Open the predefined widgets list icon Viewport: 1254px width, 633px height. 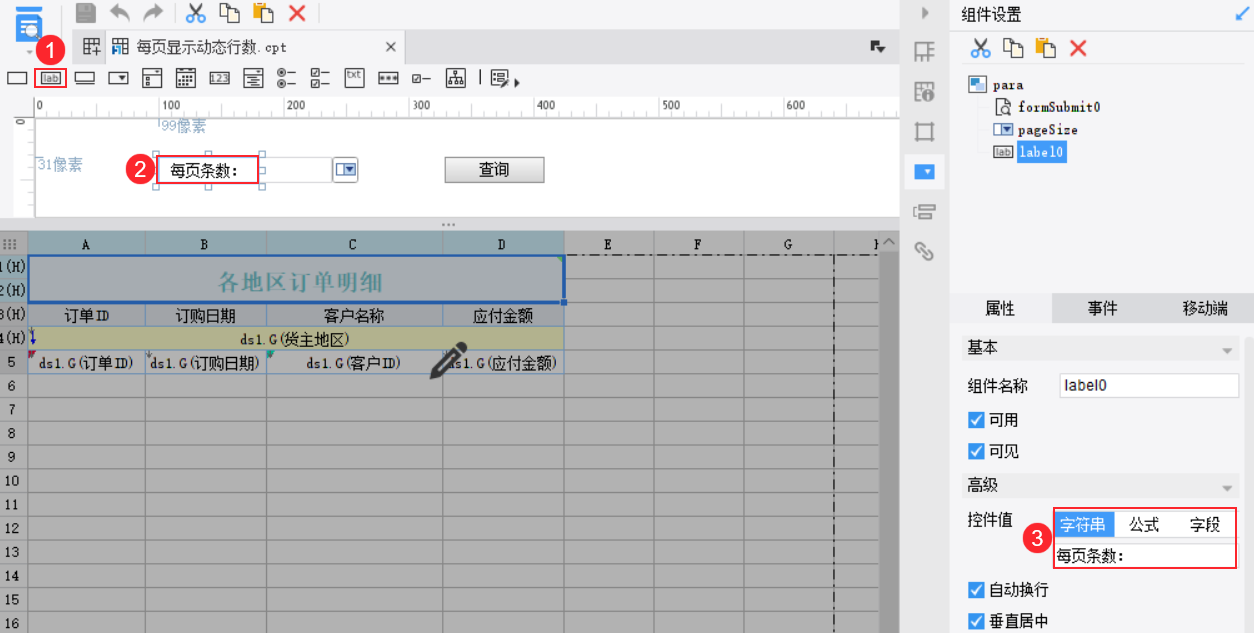click(503, 78)
